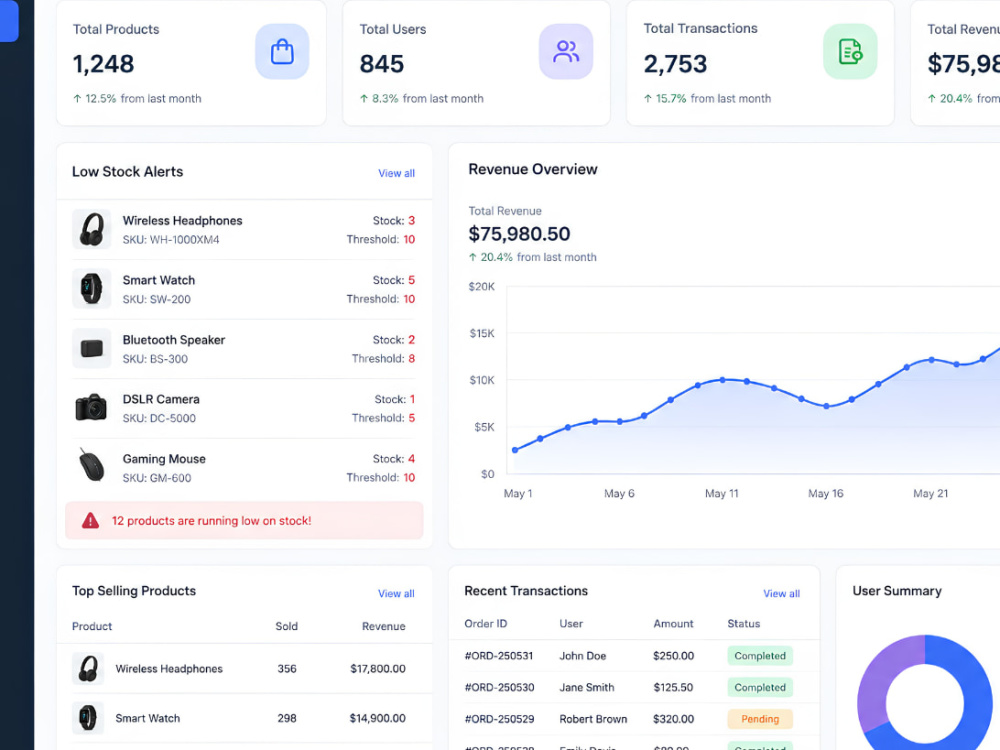1000x750 pixels.
Task: Click the $17,800.00 revenue value
Action: 378,668
